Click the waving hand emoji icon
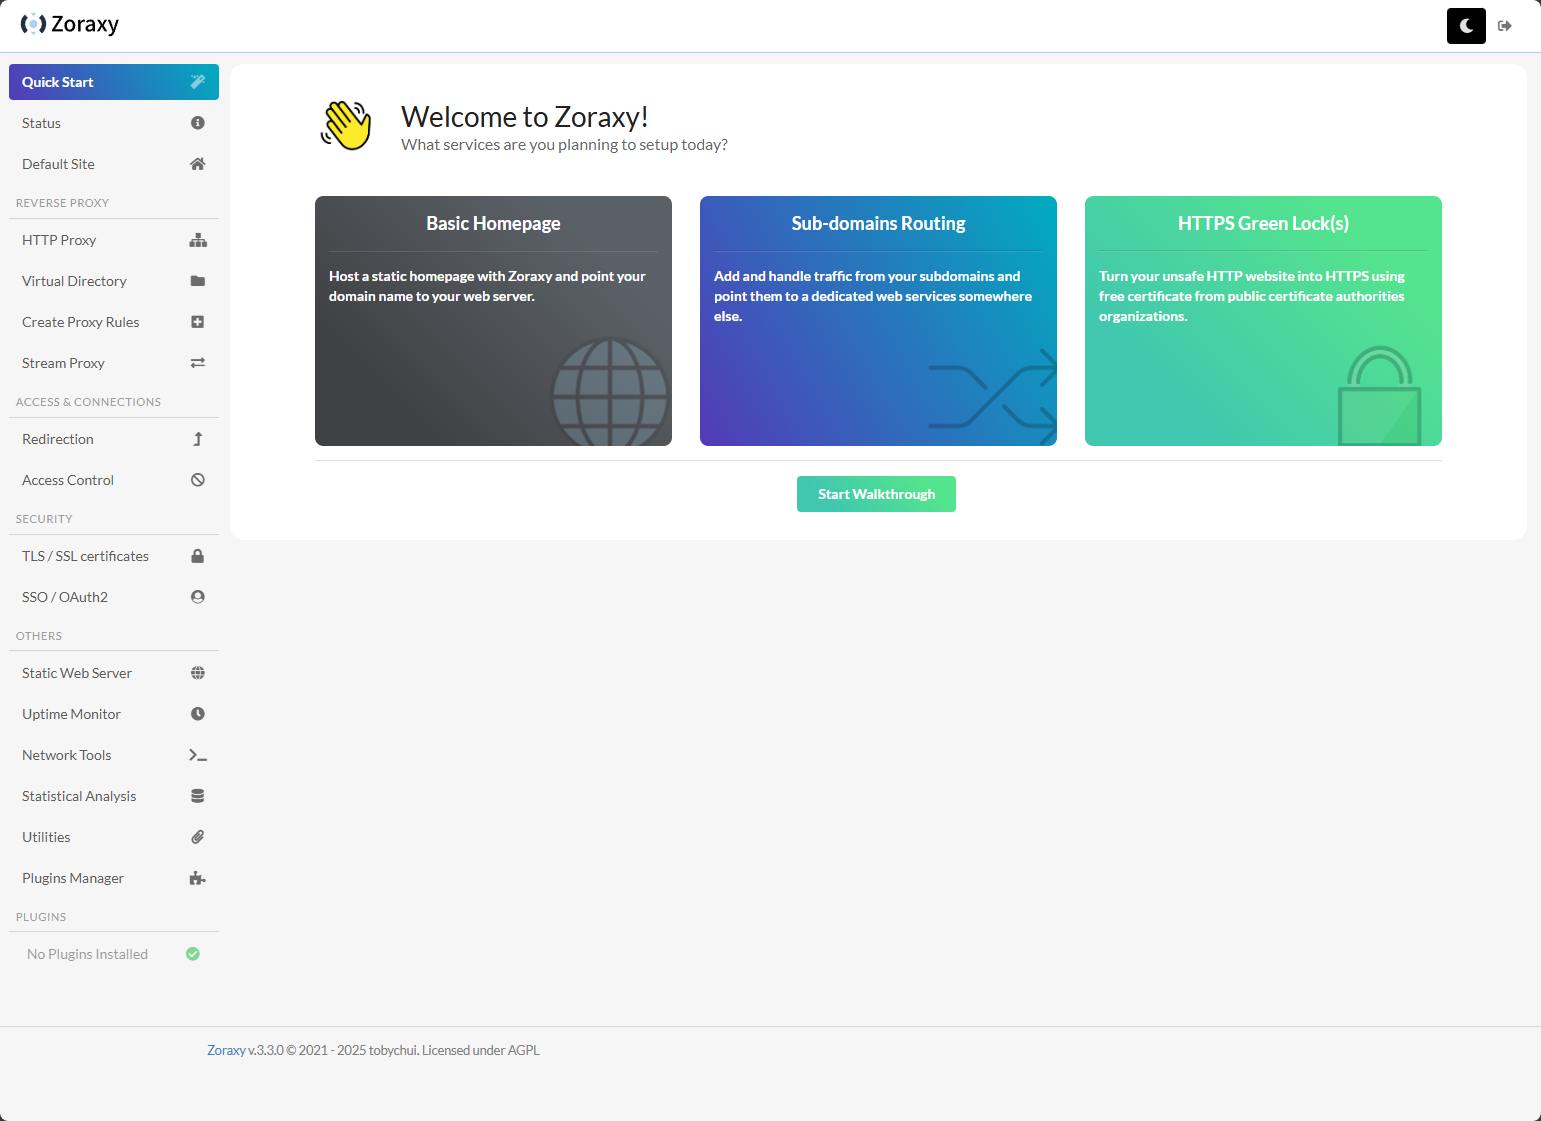This screenshot has height=1121, width=1541. [x=346, y=125]
